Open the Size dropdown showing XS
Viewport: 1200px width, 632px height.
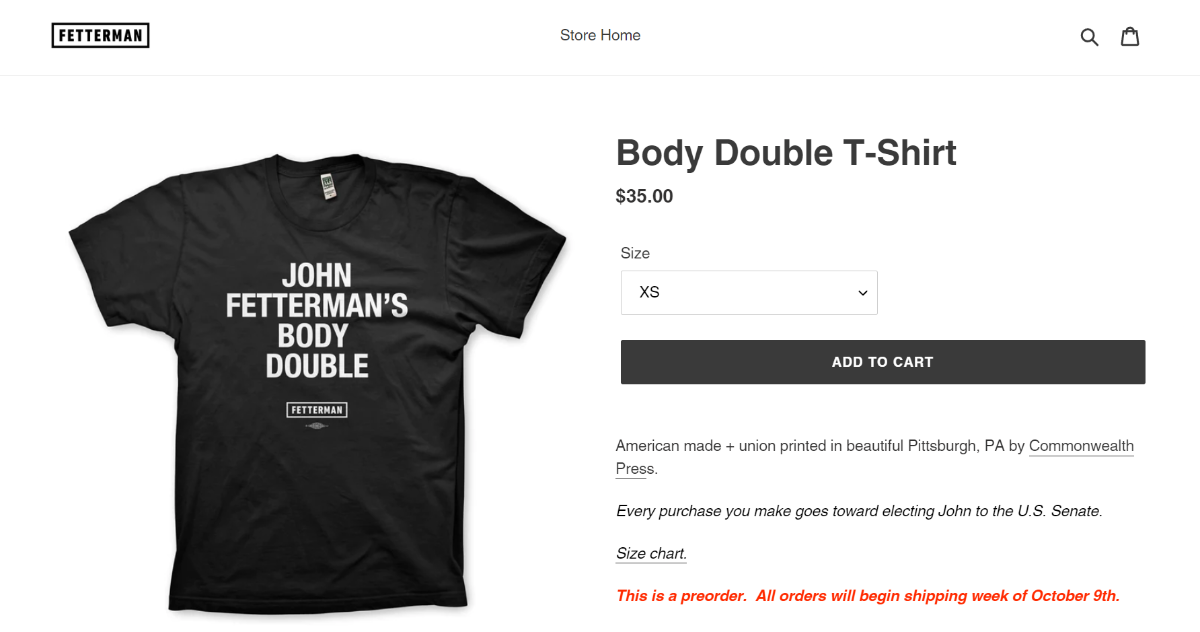(749, 293)
